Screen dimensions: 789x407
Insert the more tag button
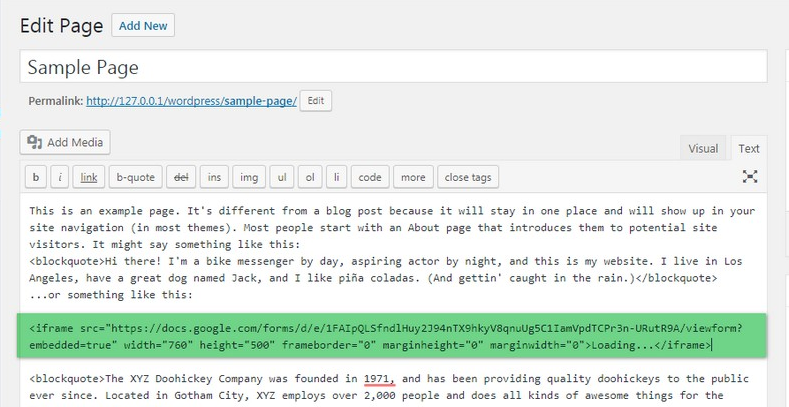tap(413, 177)
